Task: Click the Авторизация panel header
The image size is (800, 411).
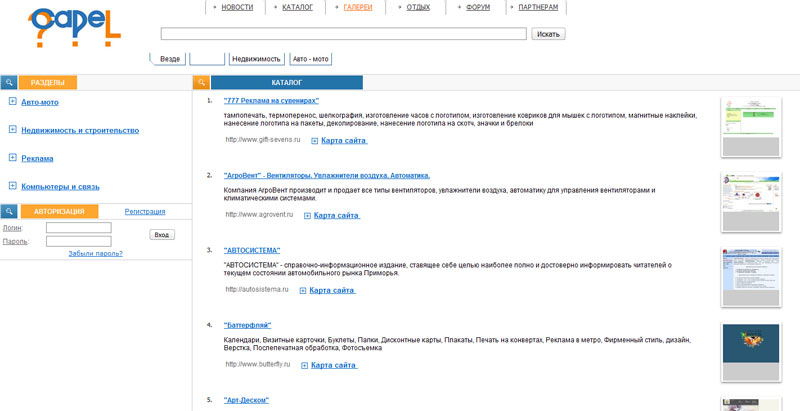Action: [x=60, y=212]
